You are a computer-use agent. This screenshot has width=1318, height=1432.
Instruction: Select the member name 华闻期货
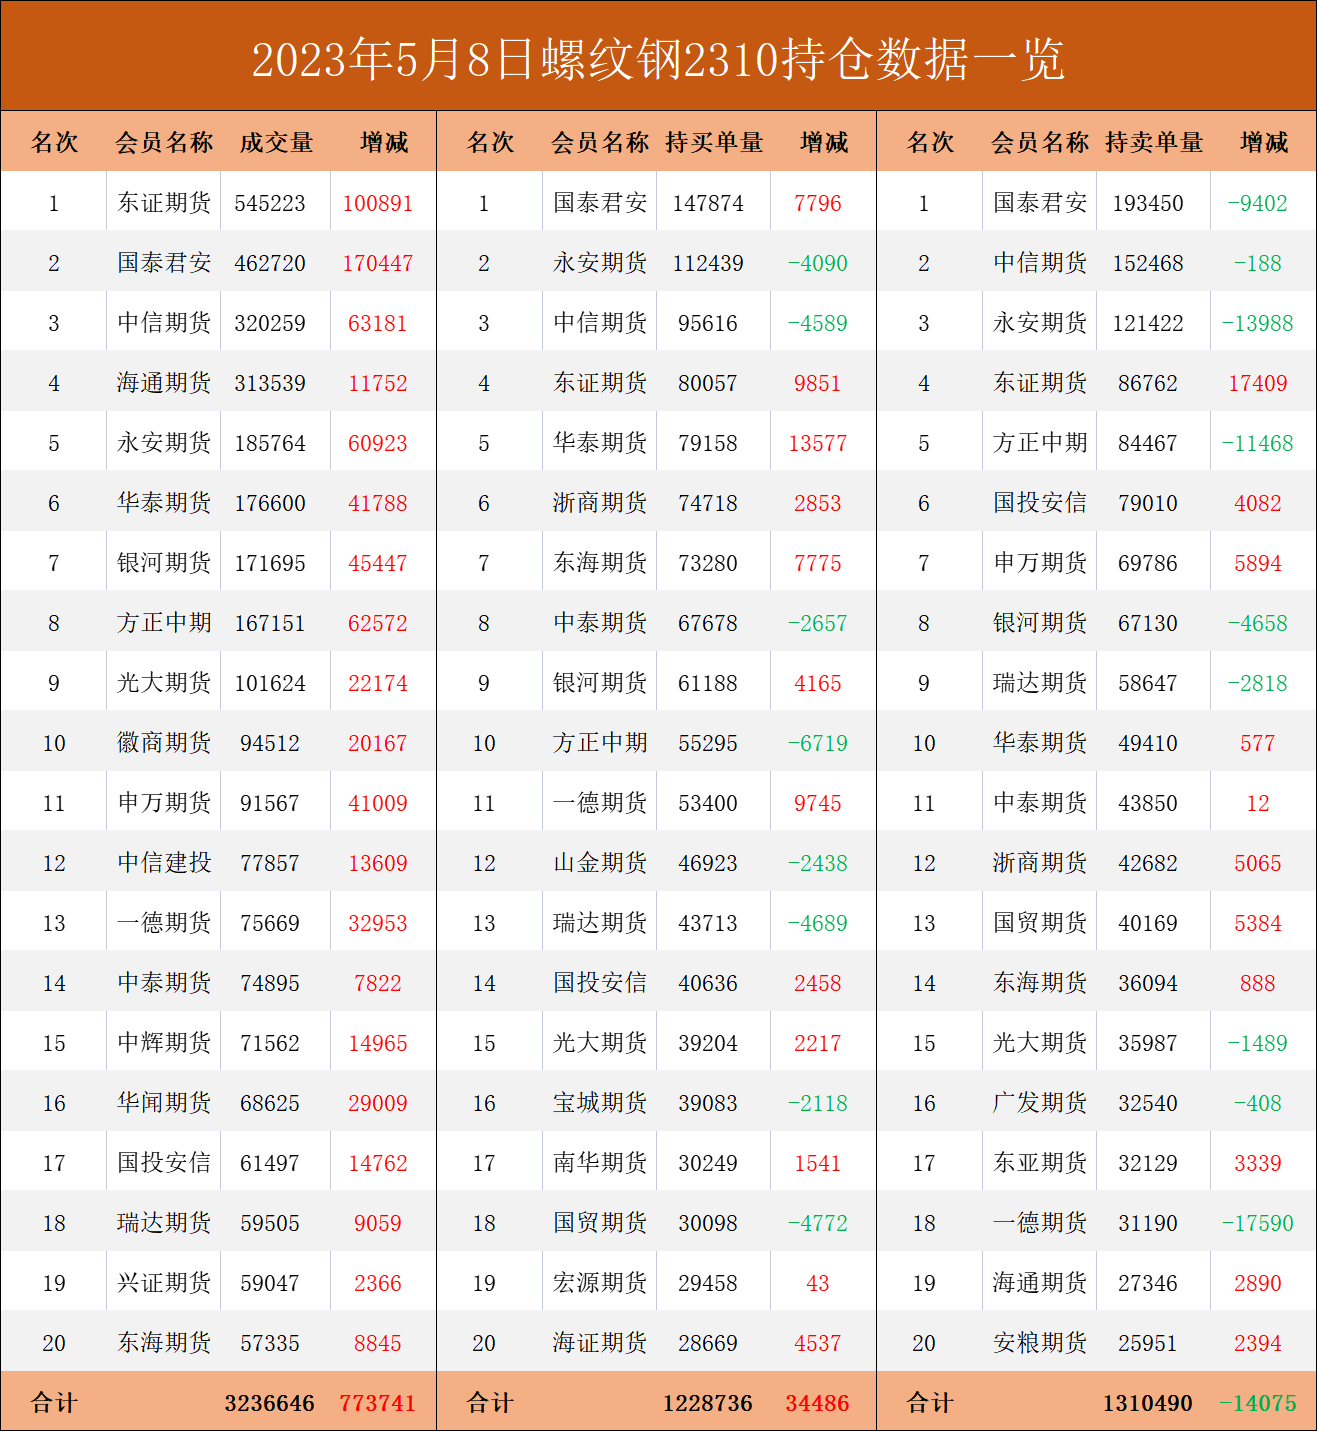coord(164,1103)
